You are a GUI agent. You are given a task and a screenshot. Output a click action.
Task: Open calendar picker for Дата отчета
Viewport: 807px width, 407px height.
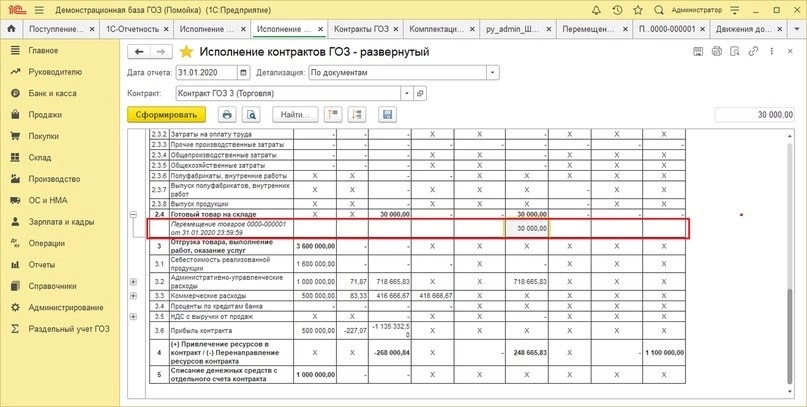[244, 73]
